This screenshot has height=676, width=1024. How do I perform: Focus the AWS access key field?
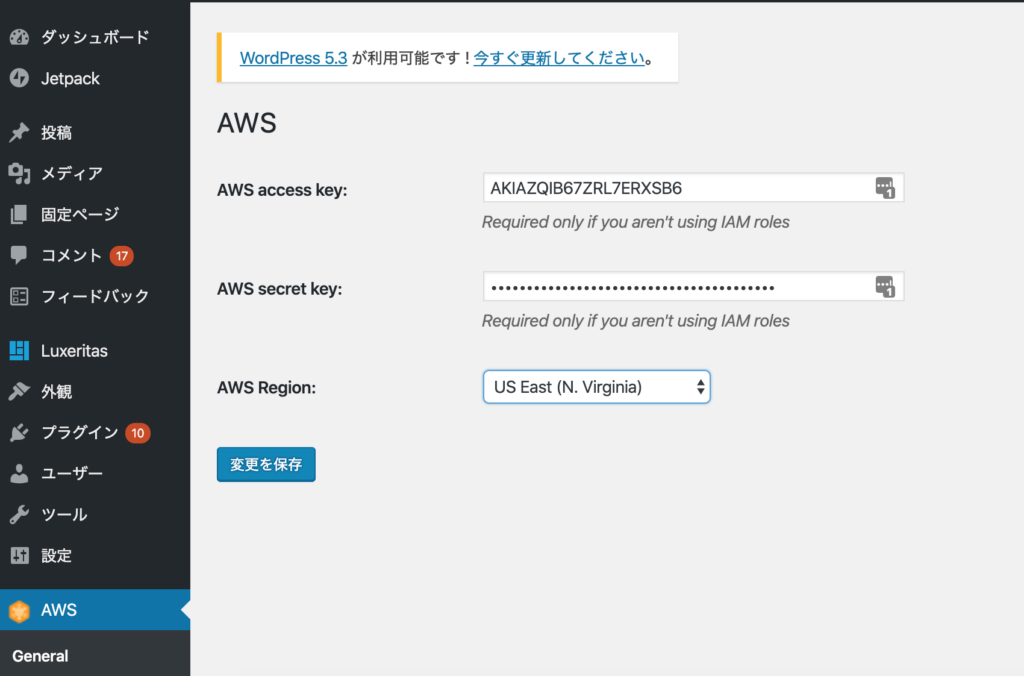694,188
